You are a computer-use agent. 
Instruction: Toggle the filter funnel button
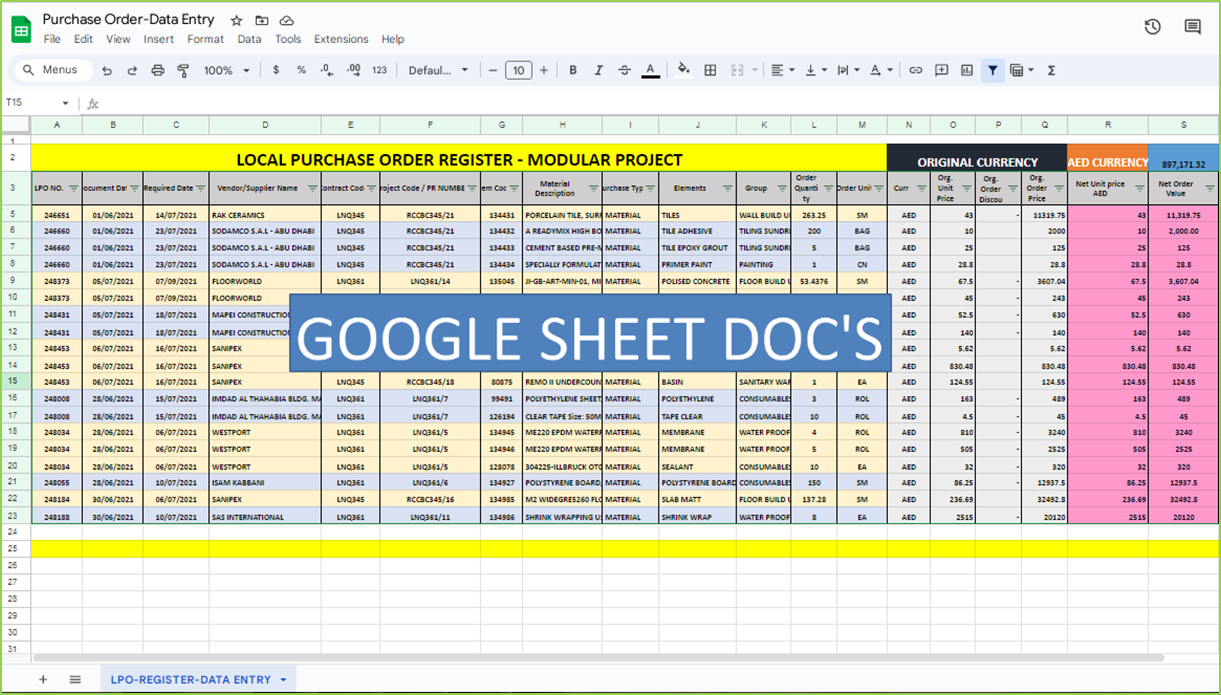pyautogui.click(x=993, y=70)
